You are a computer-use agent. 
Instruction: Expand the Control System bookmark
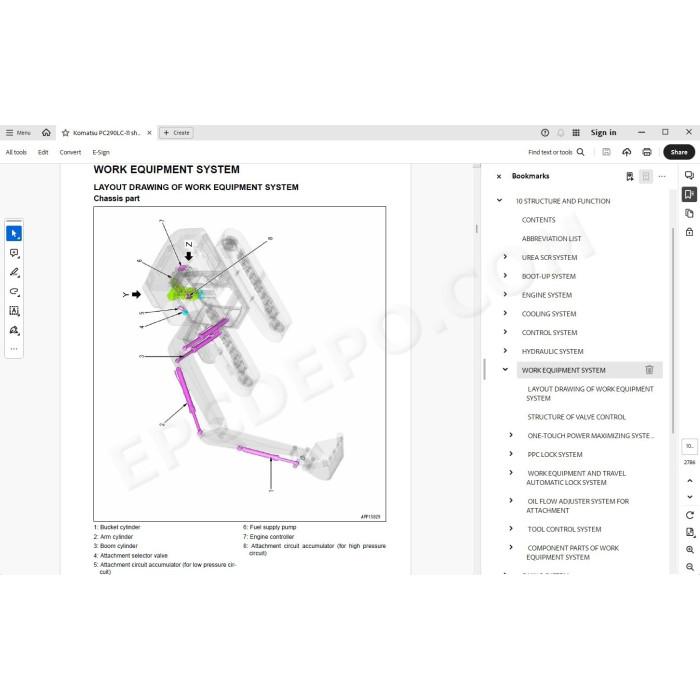click(x=505, y=332)
